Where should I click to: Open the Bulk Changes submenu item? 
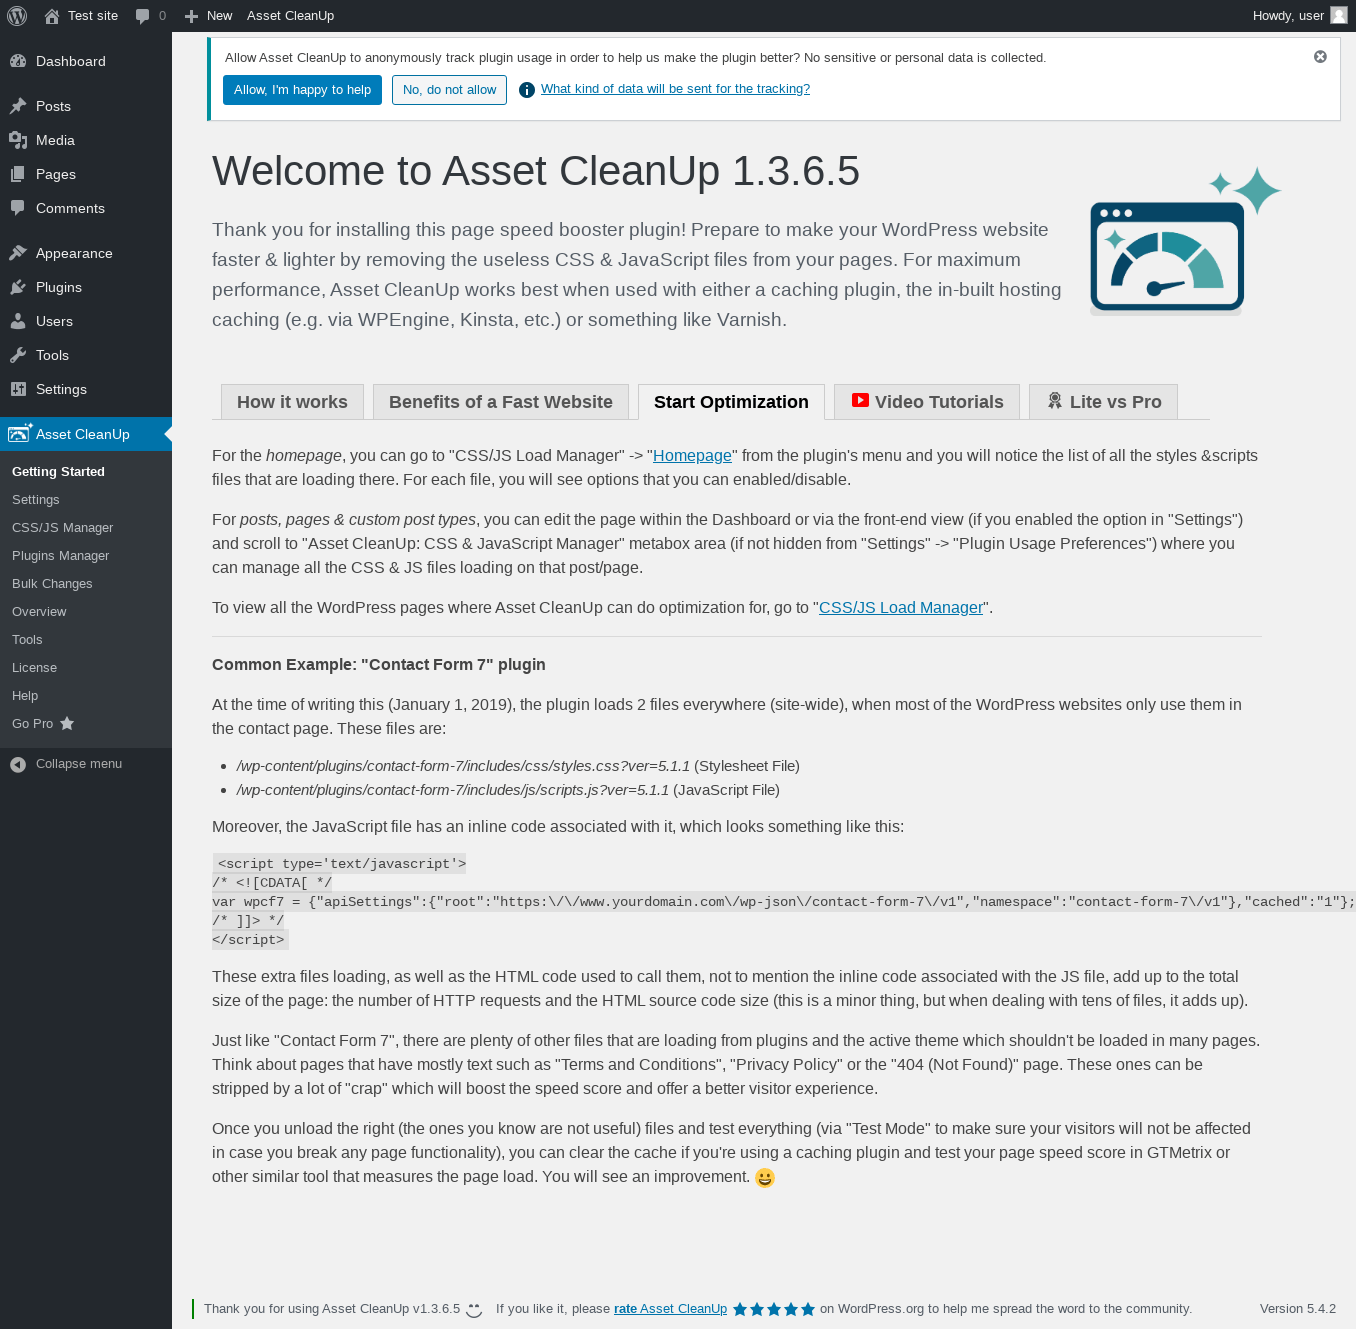point(52,584)
